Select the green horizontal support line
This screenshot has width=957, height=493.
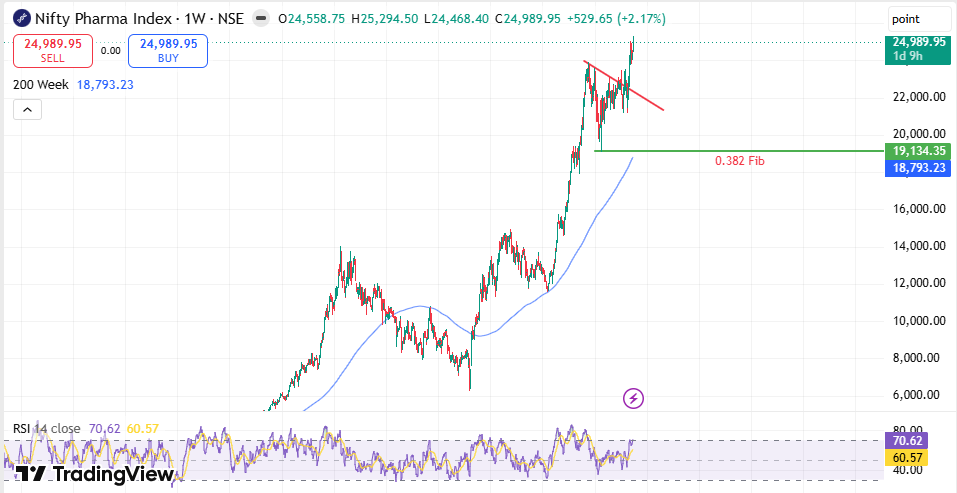coord(739,151)
